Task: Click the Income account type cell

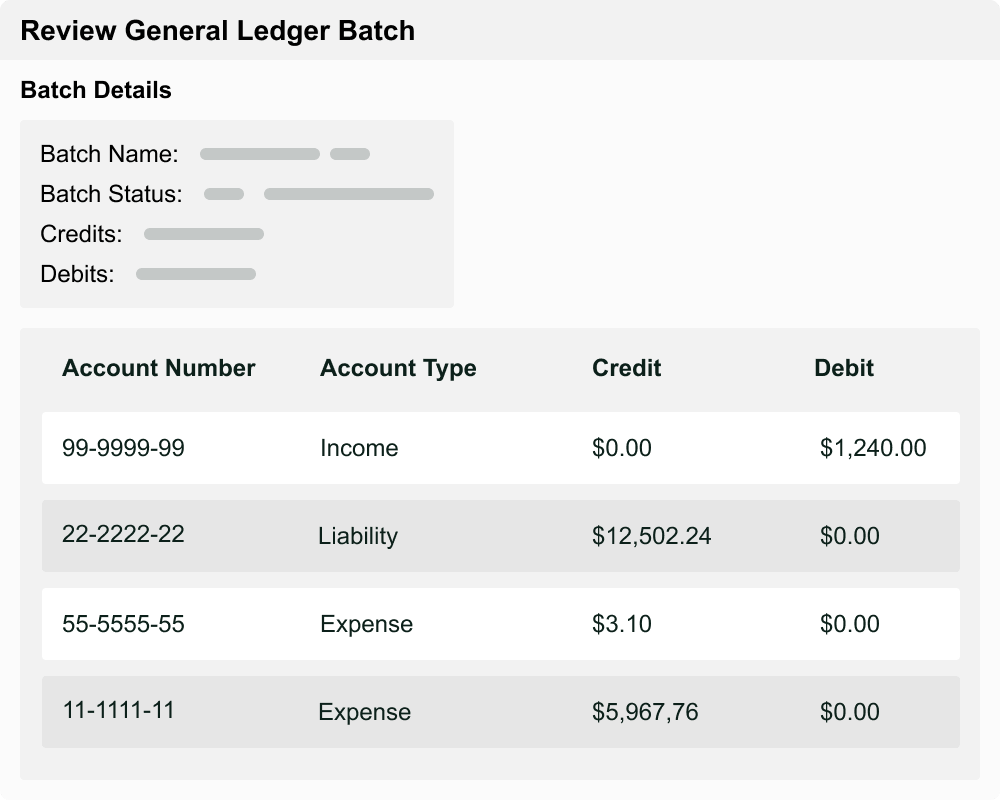Action: point(358,448)
